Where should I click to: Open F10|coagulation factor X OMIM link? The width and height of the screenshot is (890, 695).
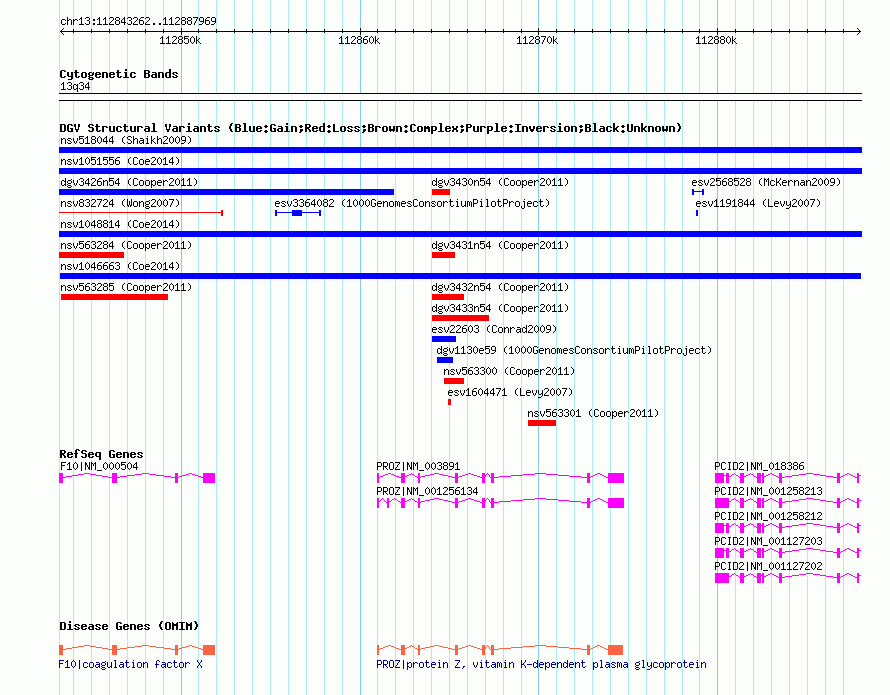(x=131, y=664)
